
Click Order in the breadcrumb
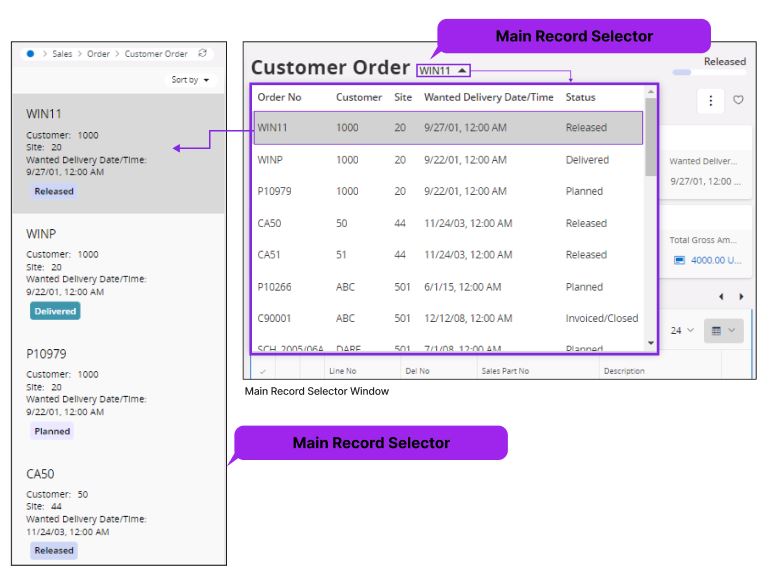99,54
